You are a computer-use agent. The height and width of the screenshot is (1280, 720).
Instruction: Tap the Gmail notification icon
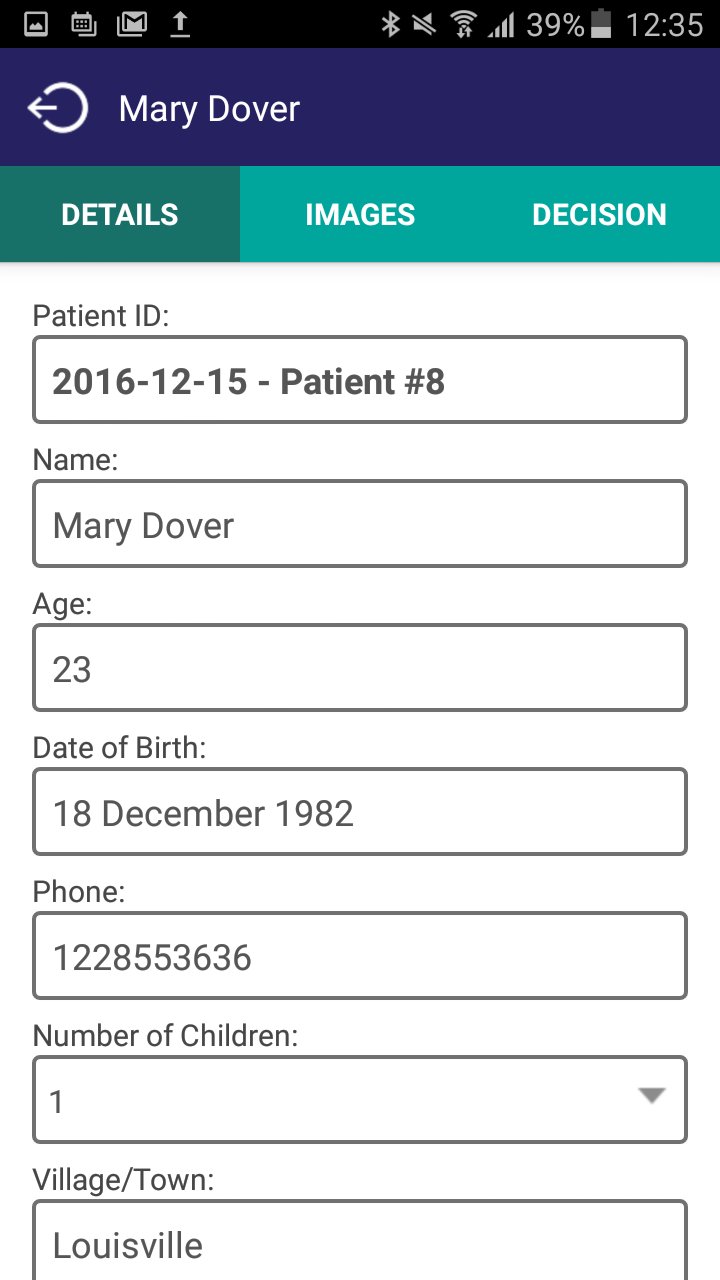click(132, 24)
